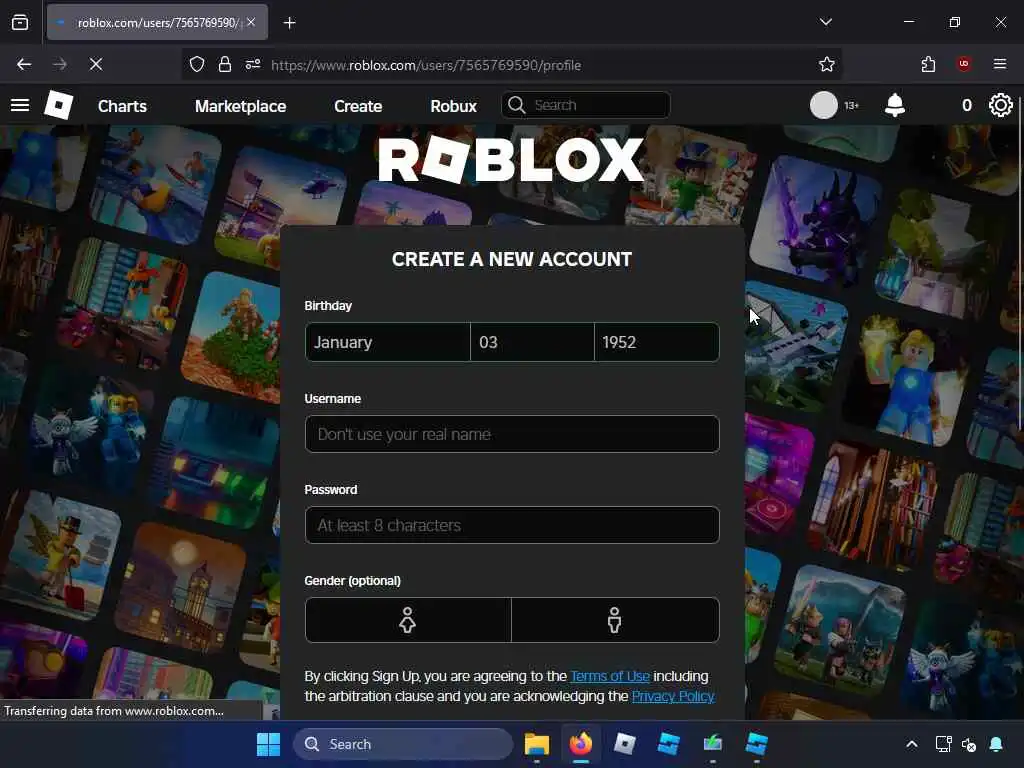Bookmark this page with the star icon
Image resolution: width=1024 pixels, height=768 pixels.
pyautogui.click(x=827, y=64)
